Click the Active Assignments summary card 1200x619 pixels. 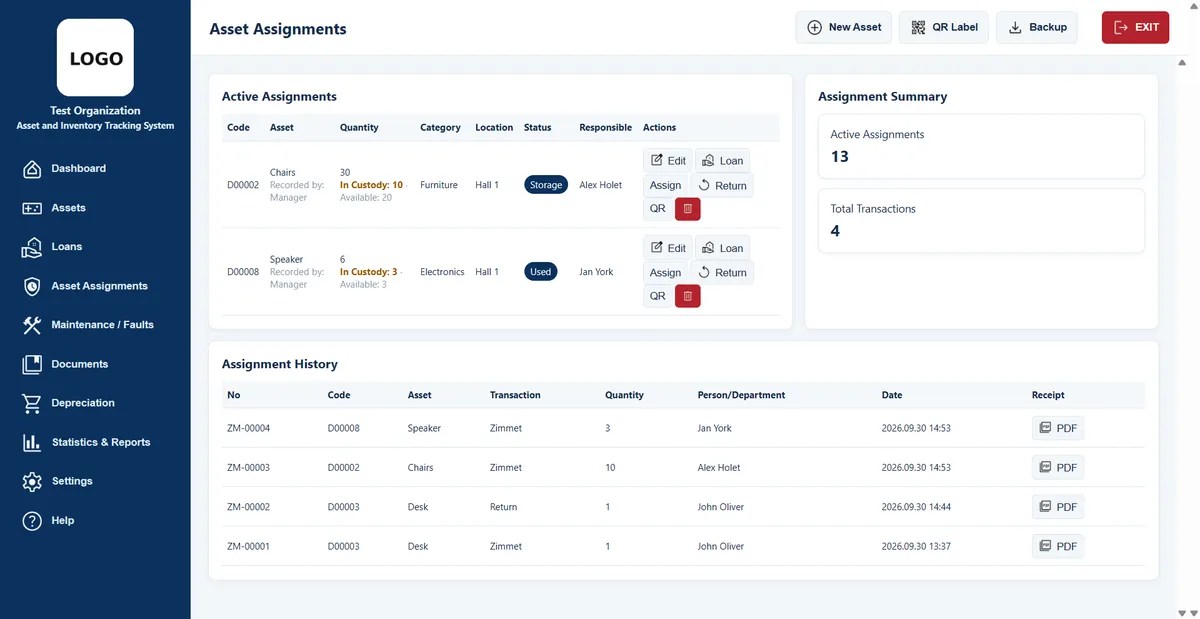pos(981,146)
